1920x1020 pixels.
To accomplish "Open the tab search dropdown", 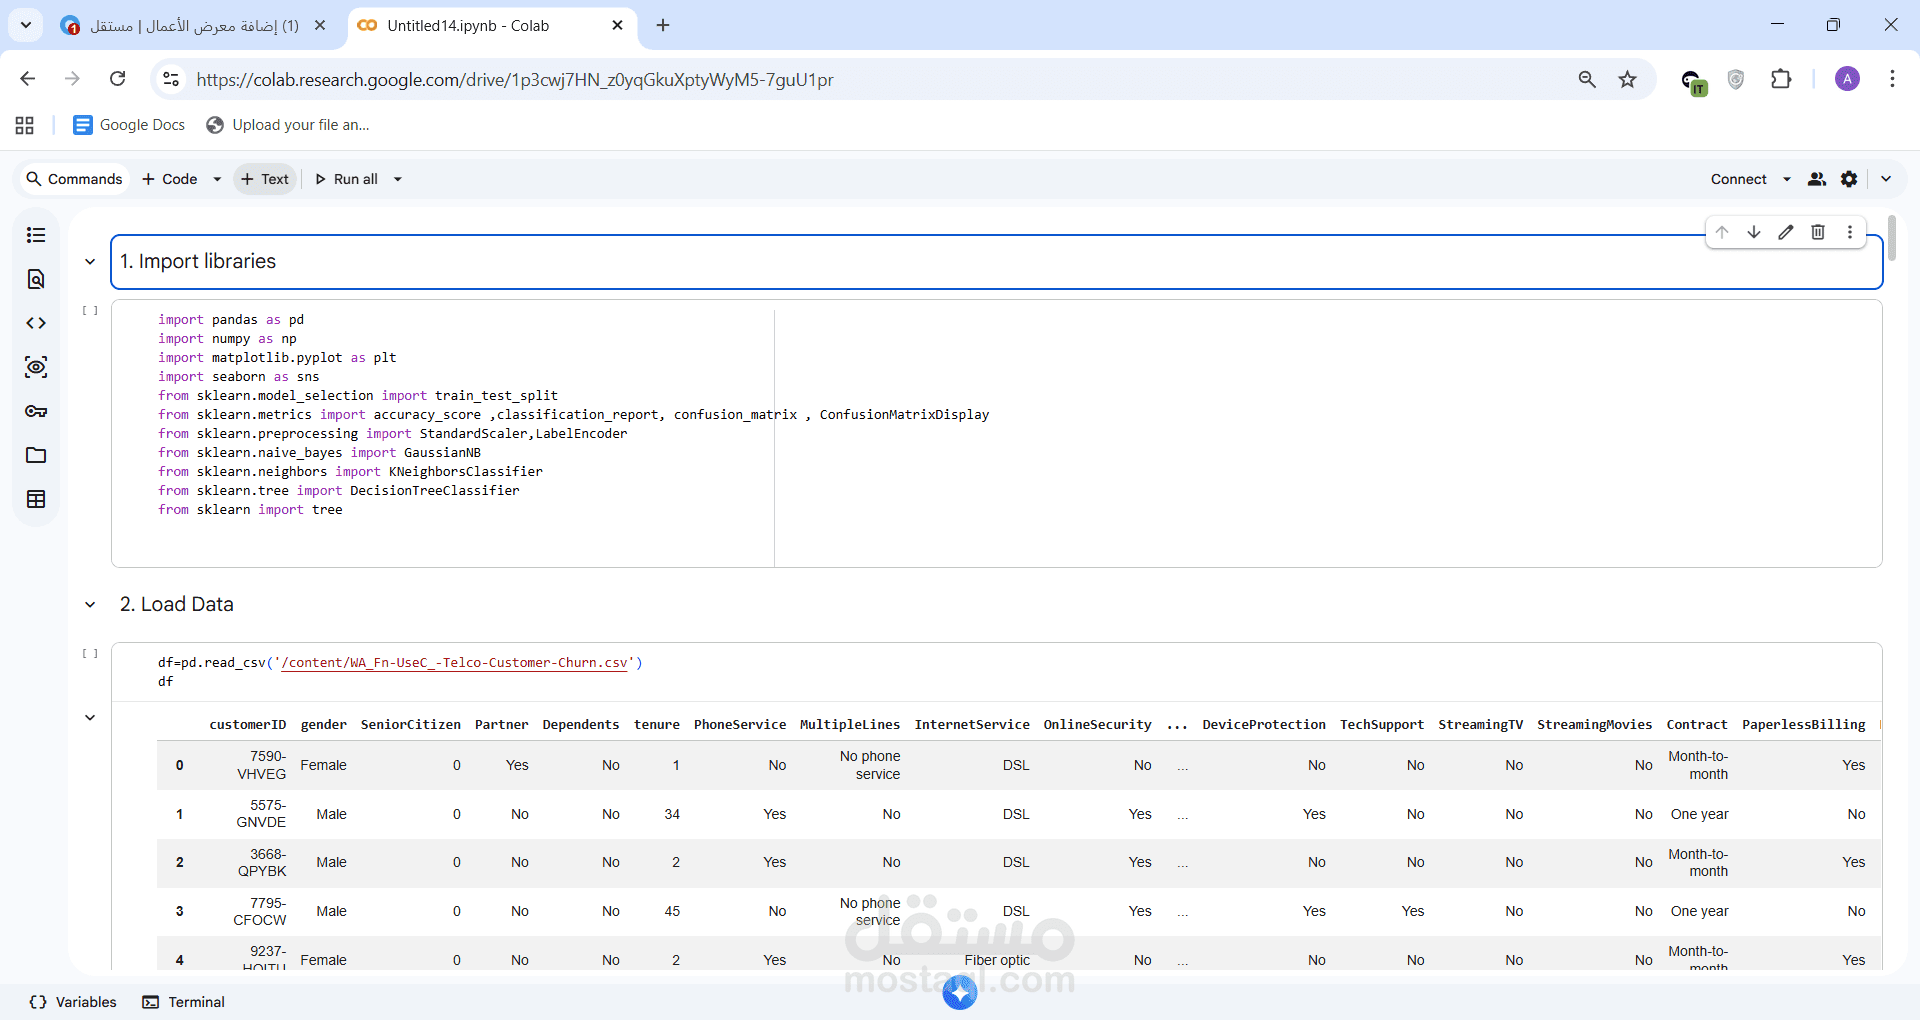I will click(x=25, y=25).
